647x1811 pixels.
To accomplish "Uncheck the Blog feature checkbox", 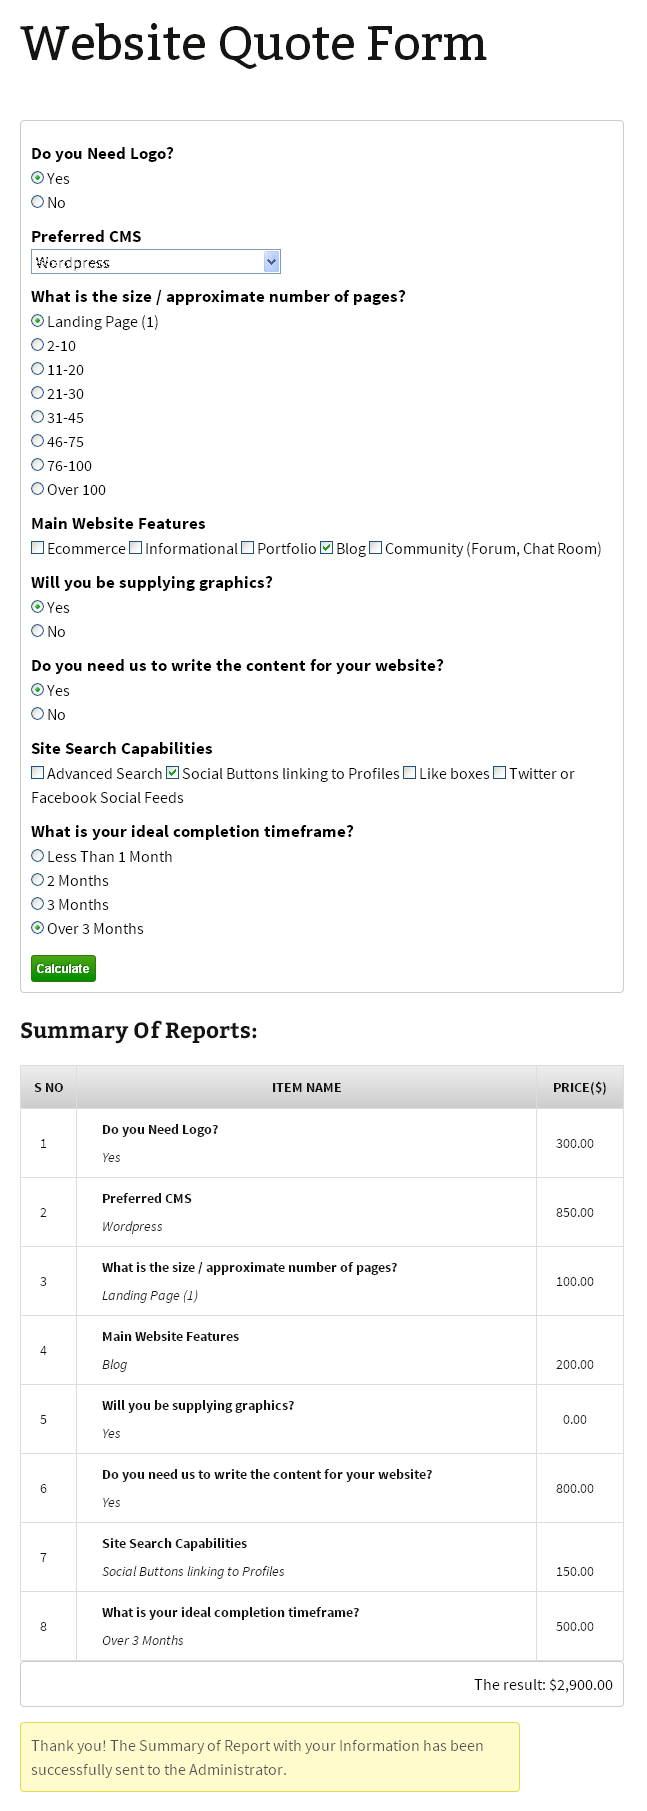I will tap(327, 548).
